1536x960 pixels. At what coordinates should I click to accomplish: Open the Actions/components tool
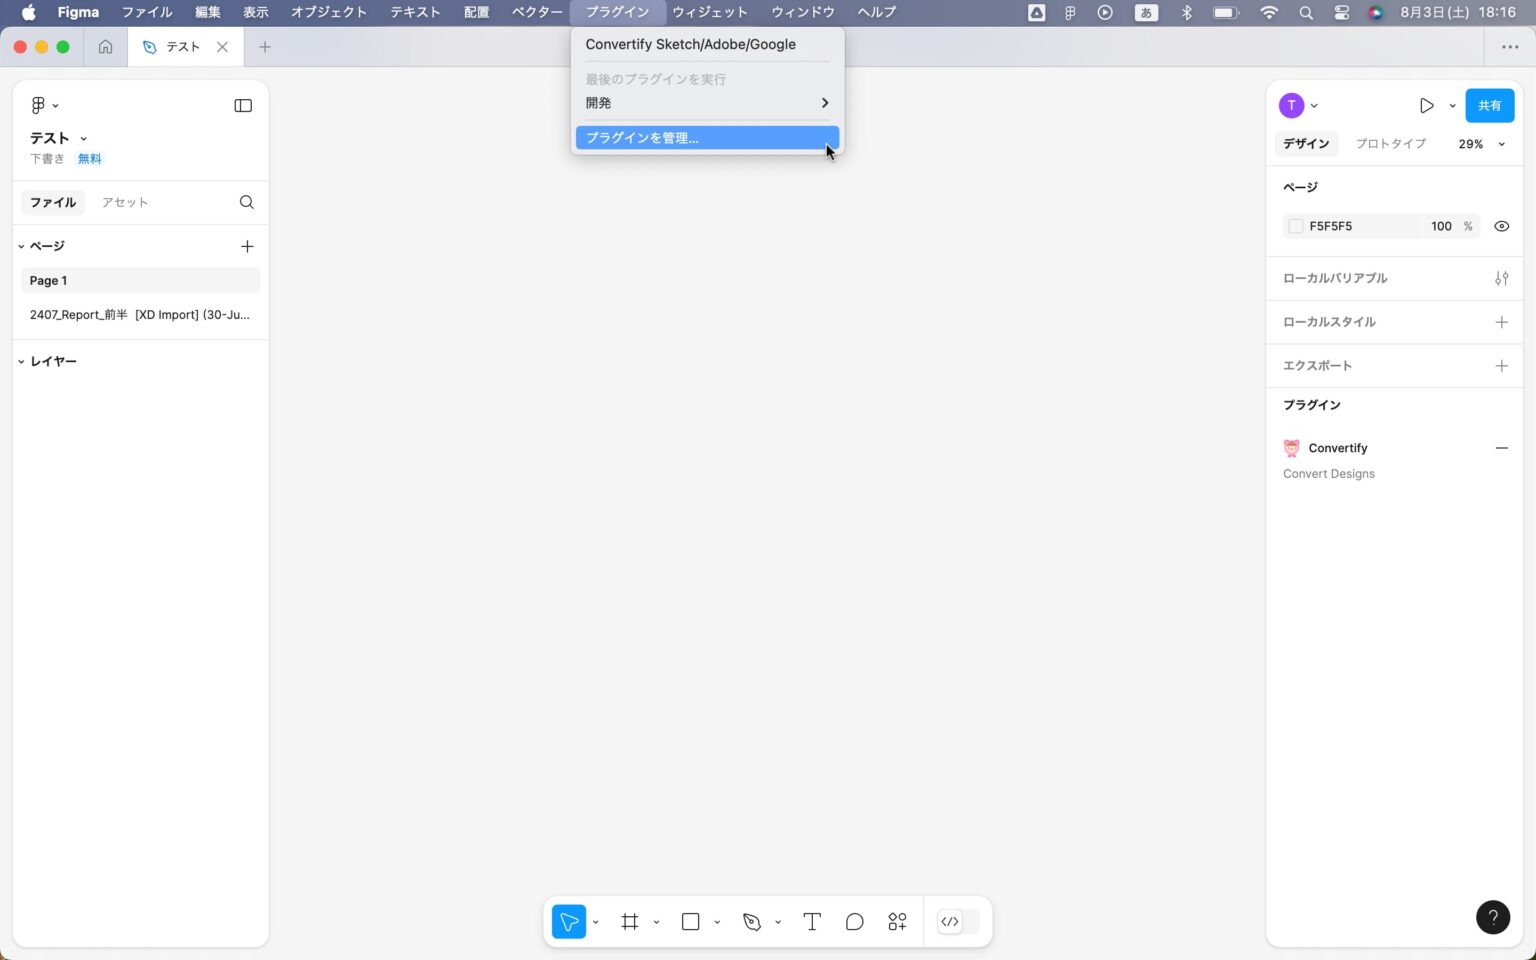897,922
